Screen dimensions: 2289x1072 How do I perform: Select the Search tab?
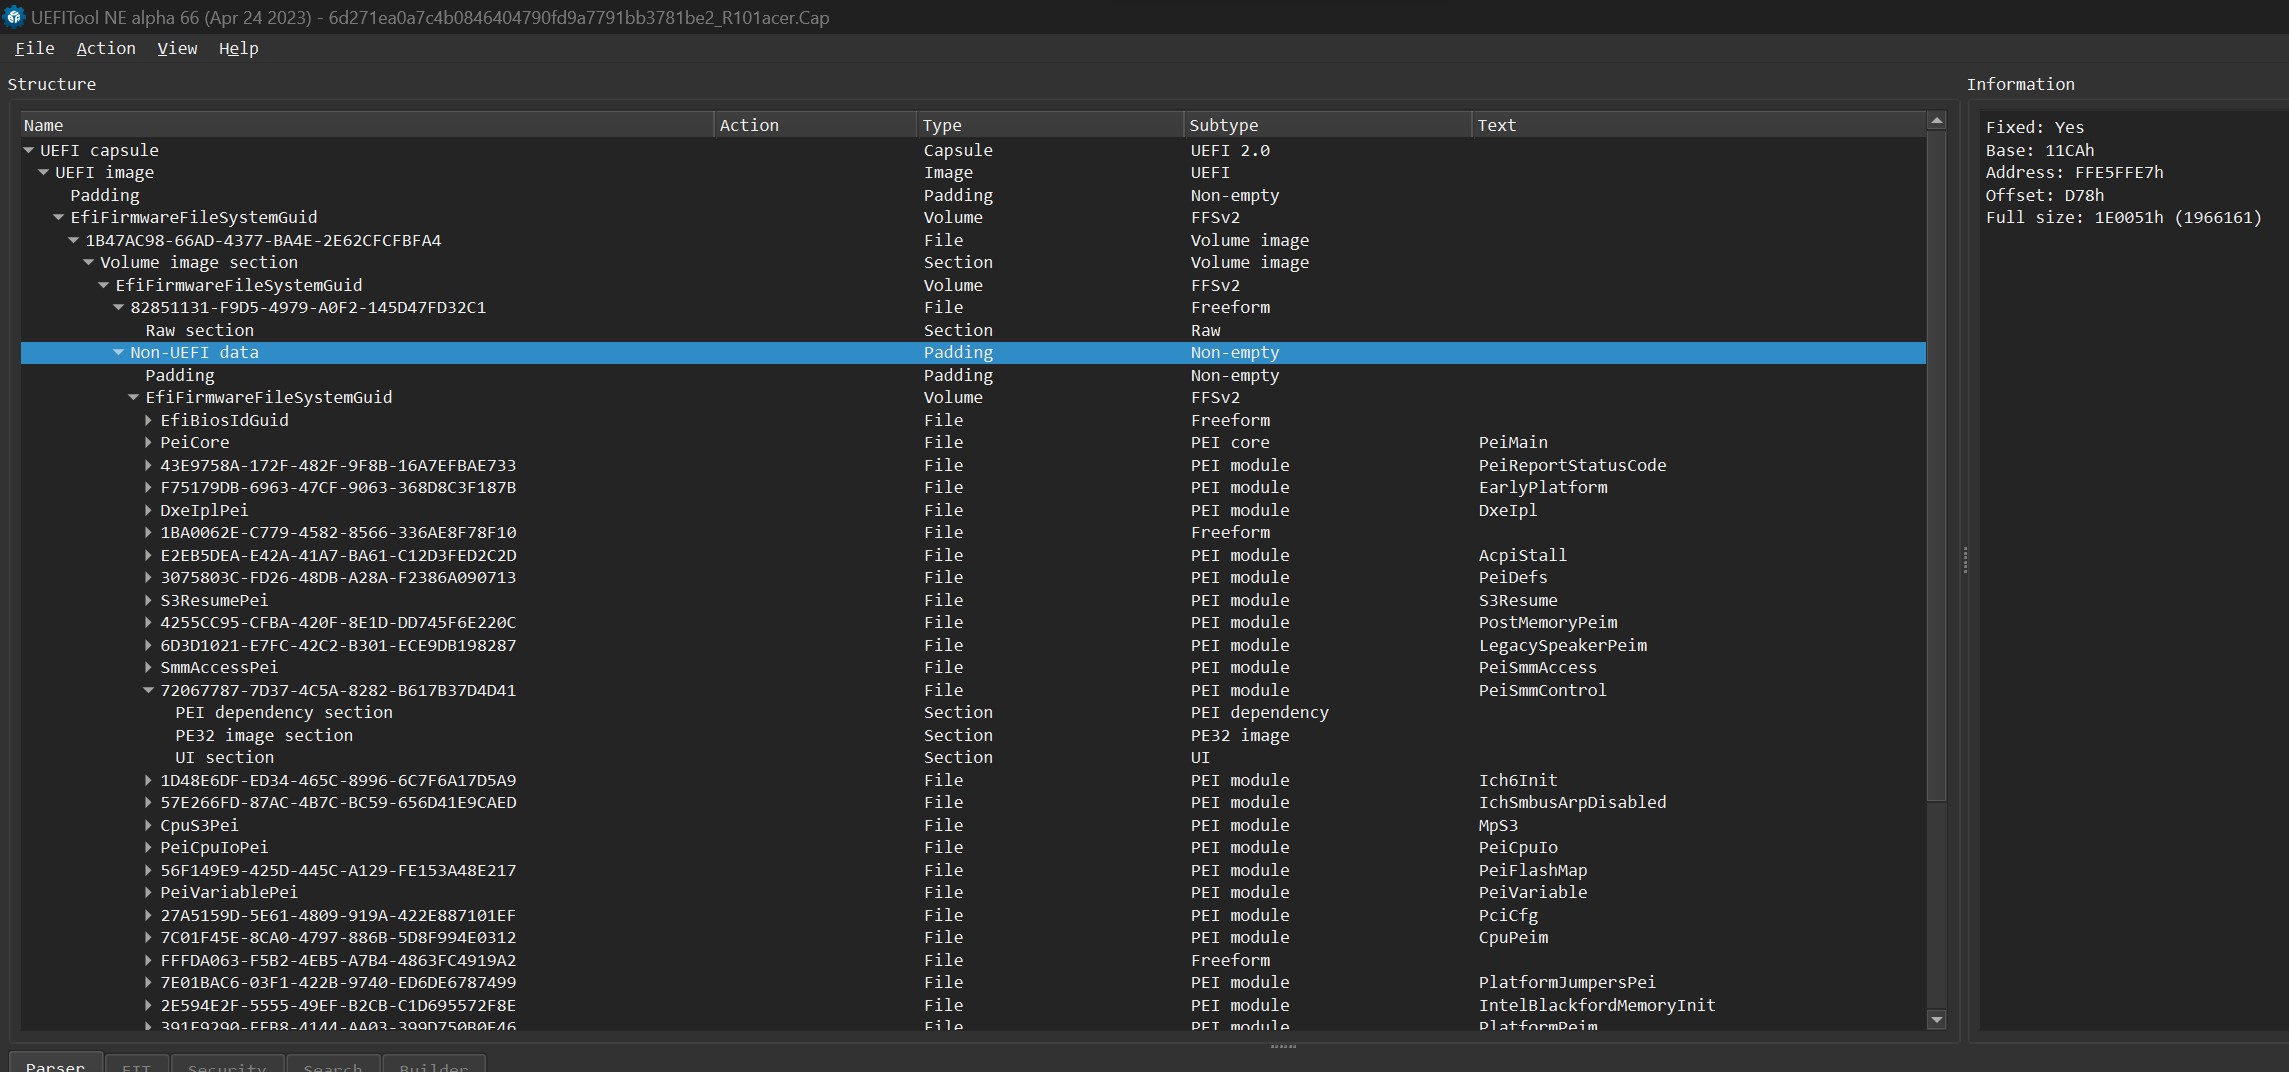point(333,1066)
